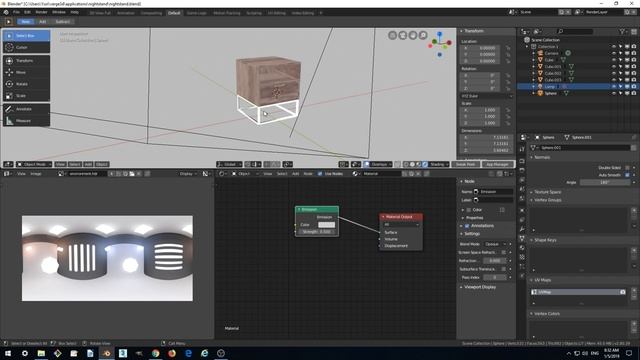
Task: Click the first circular view control in the viewport
Action: pyautogui.click(x=392, y=36)
